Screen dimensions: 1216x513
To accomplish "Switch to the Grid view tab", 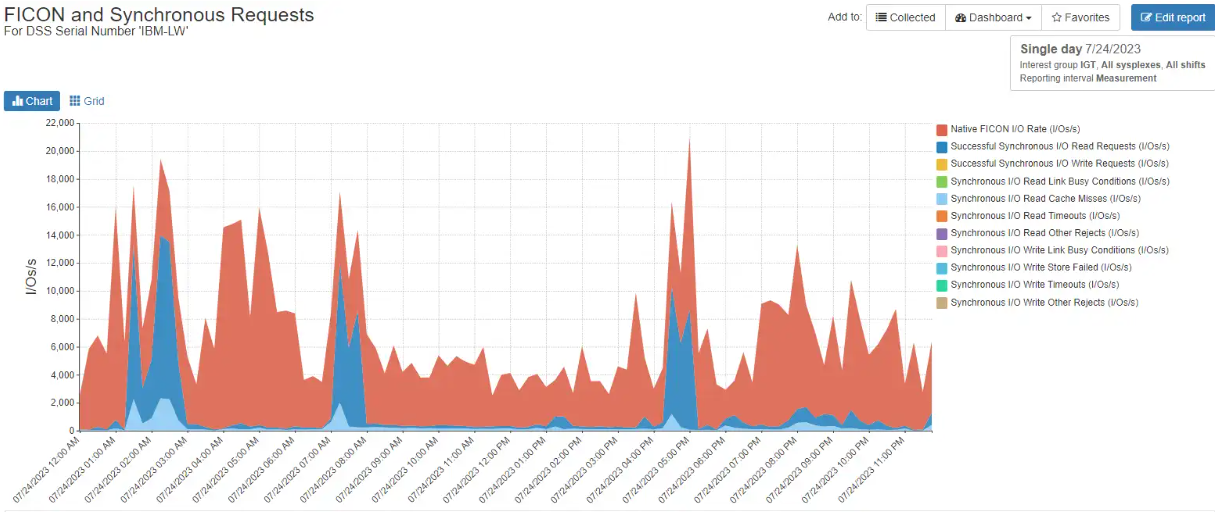I will (87, 101).
